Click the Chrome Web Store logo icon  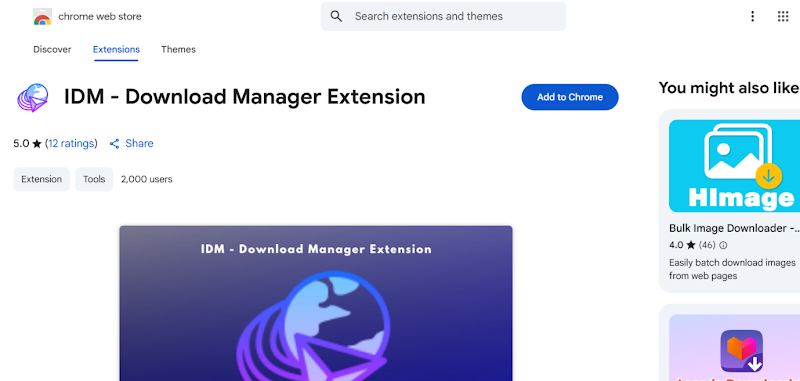(42, 17)
